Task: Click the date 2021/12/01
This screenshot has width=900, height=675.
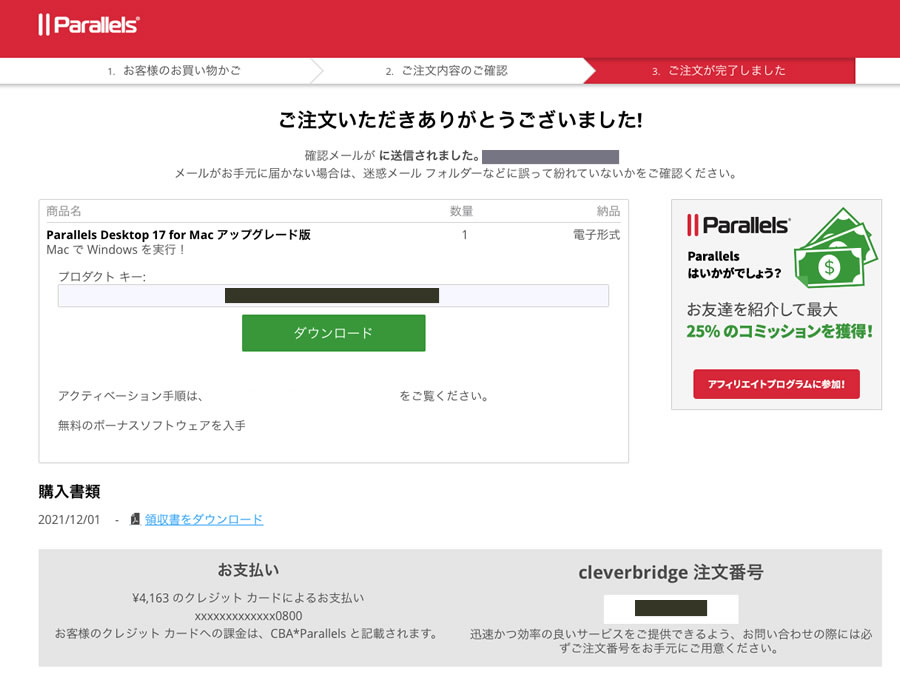Action: pyautogui.click(x=69, y=519)
